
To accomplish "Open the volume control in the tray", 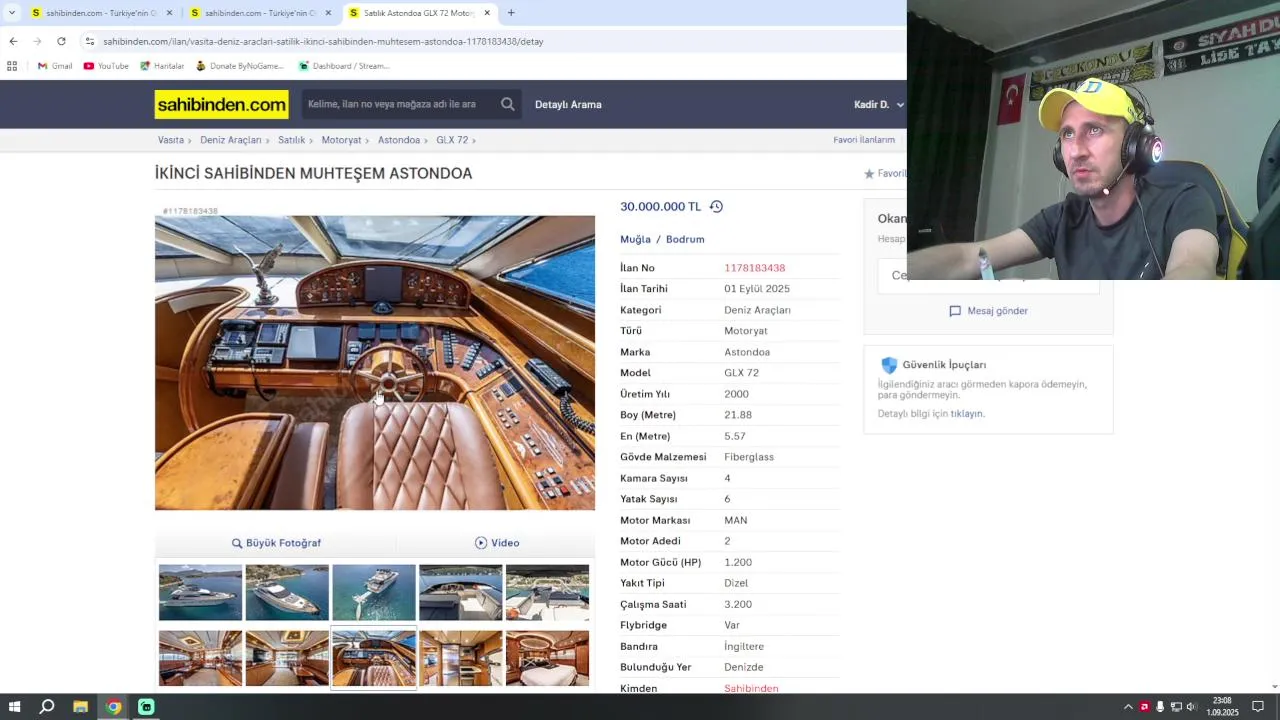I will [x=1191, y=707].
